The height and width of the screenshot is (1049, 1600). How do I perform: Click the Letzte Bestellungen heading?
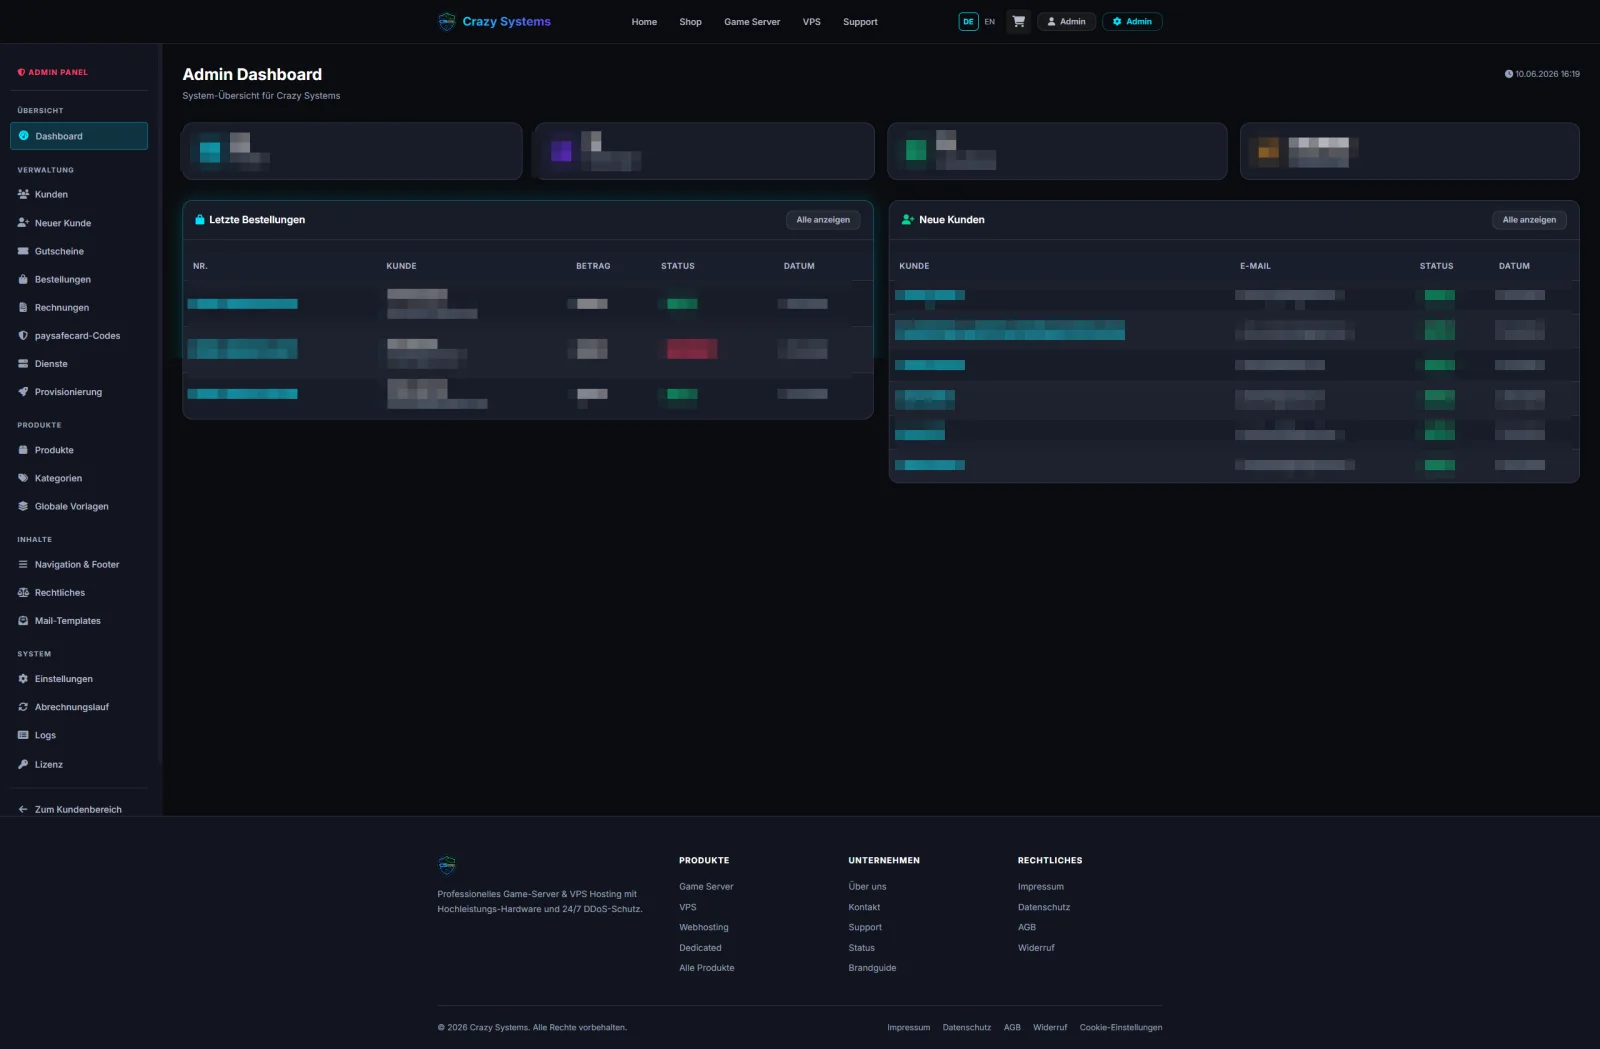pos(257,220)
